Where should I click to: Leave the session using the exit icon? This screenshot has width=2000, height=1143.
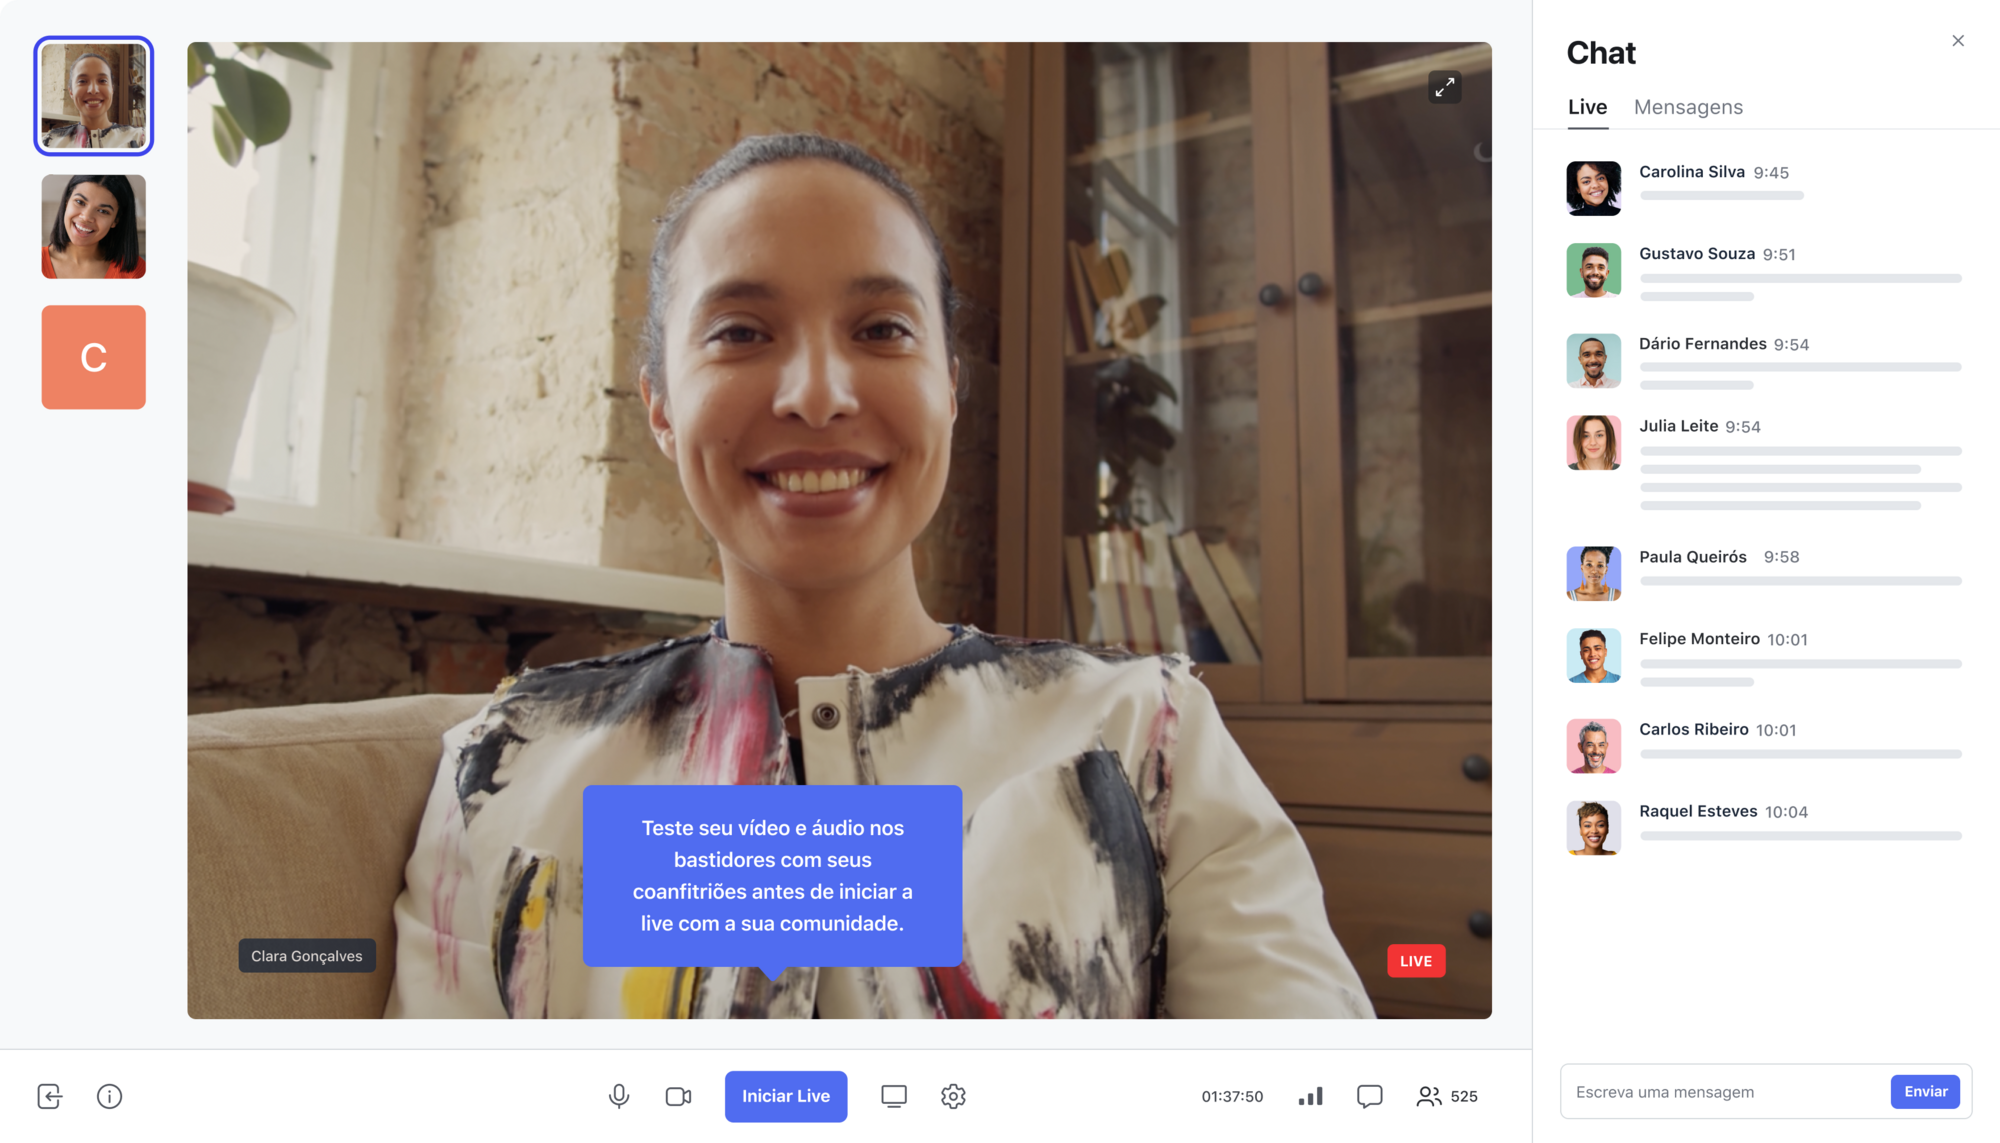point(49,1096)
